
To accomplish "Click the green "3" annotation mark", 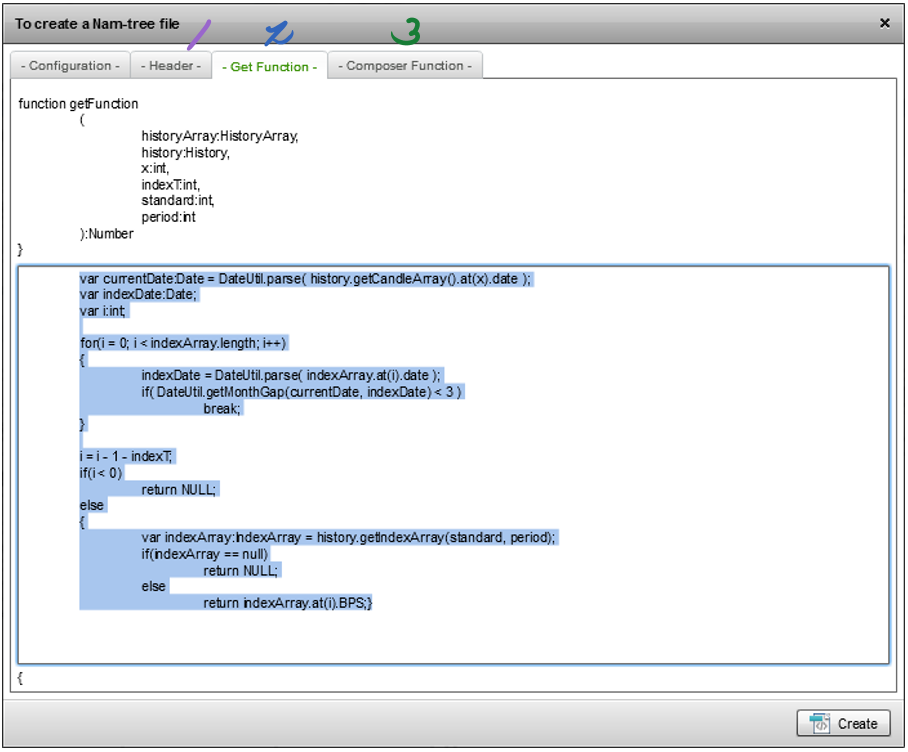I will (407, 33).
